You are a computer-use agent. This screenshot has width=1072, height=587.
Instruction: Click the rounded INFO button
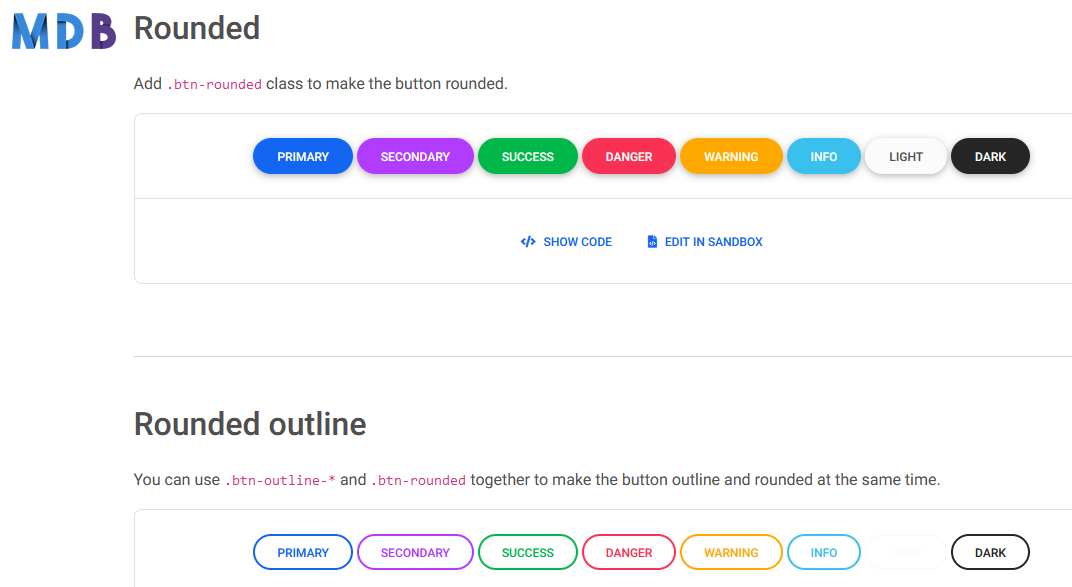coord(823,156)
